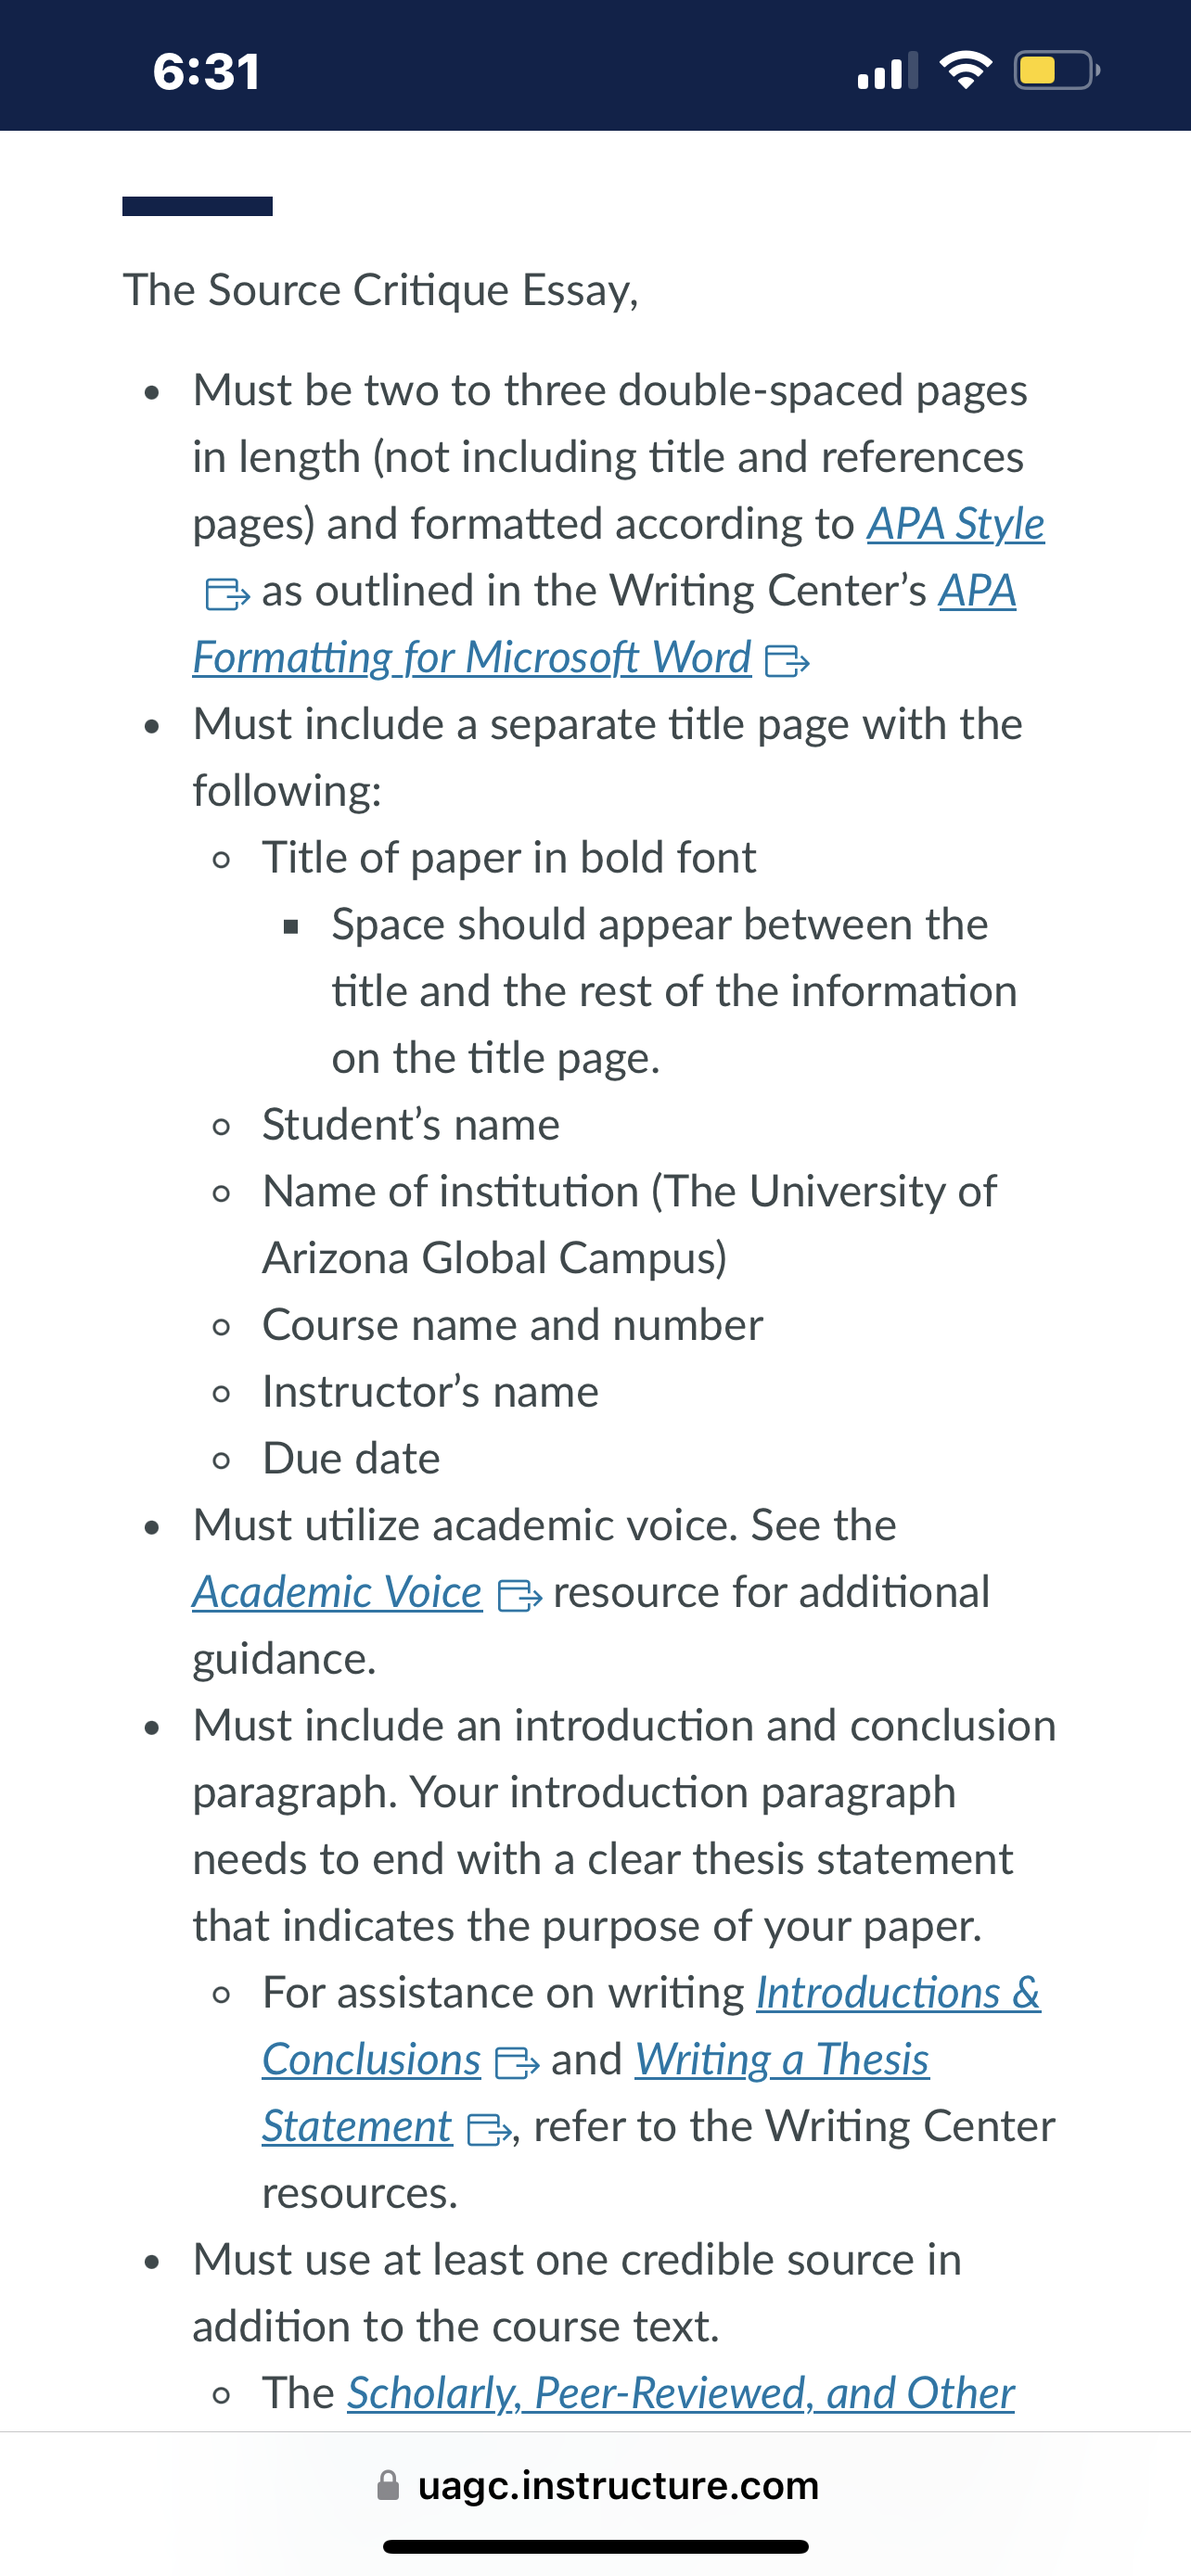Tap the cellular signal bars icon
This screenshot has width=1191, height=2576.
(887, 71)
